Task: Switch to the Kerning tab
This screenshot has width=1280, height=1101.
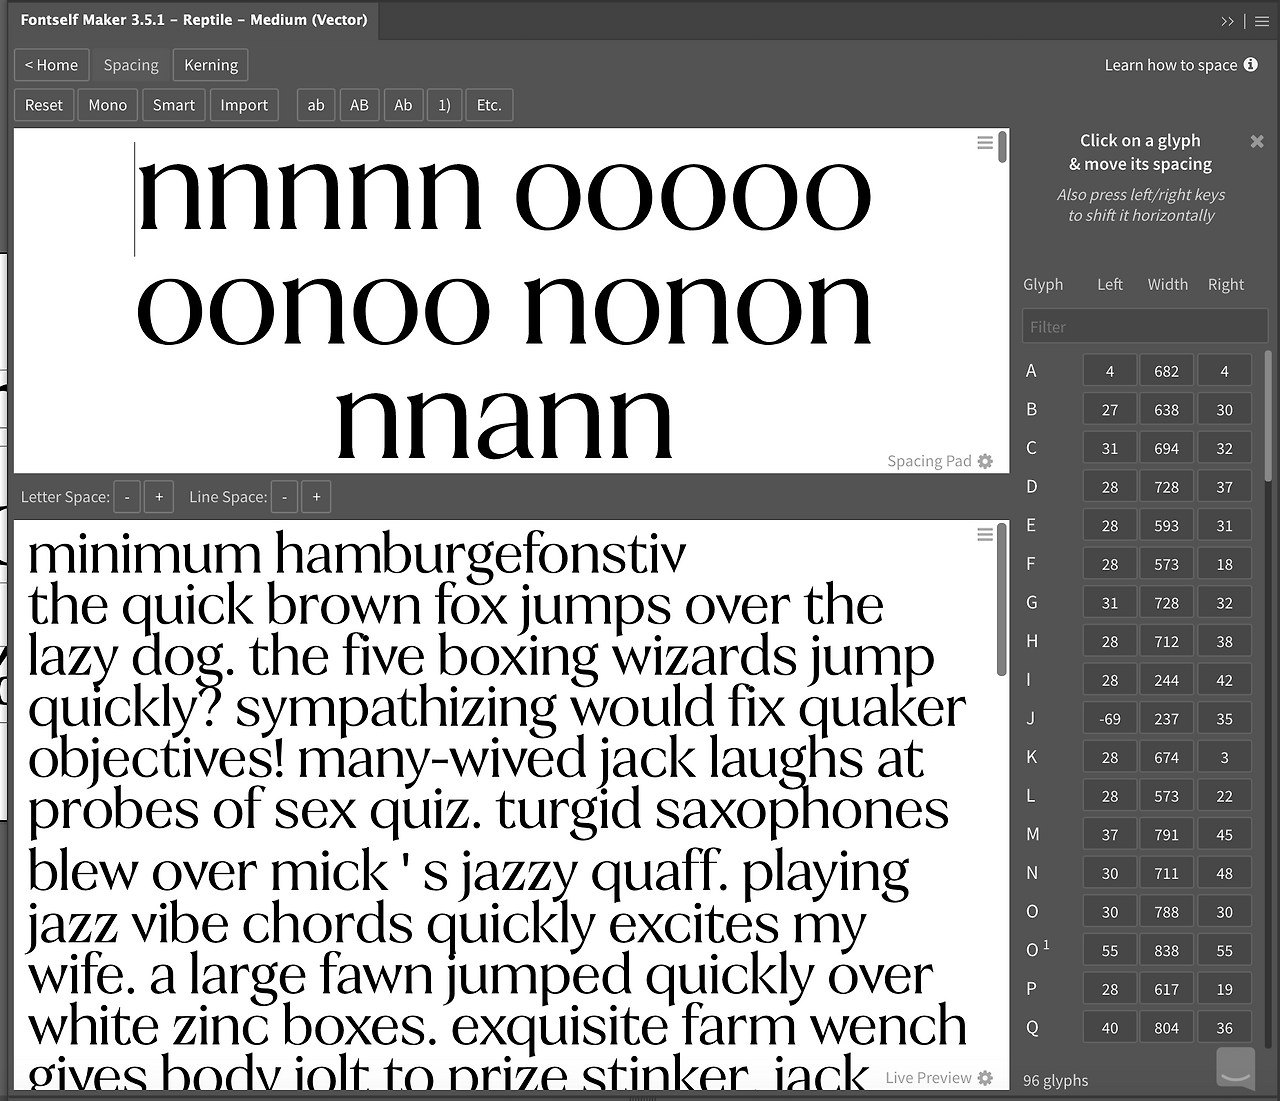Action: tap(210, 64)
